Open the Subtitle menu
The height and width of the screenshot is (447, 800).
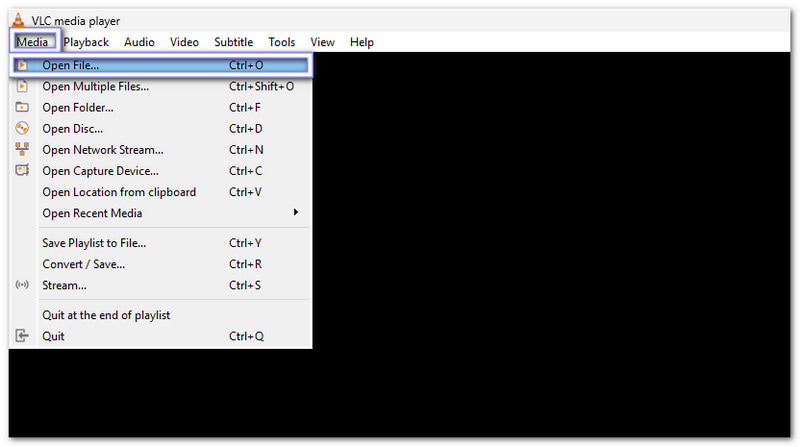click(x=234, y=42)
